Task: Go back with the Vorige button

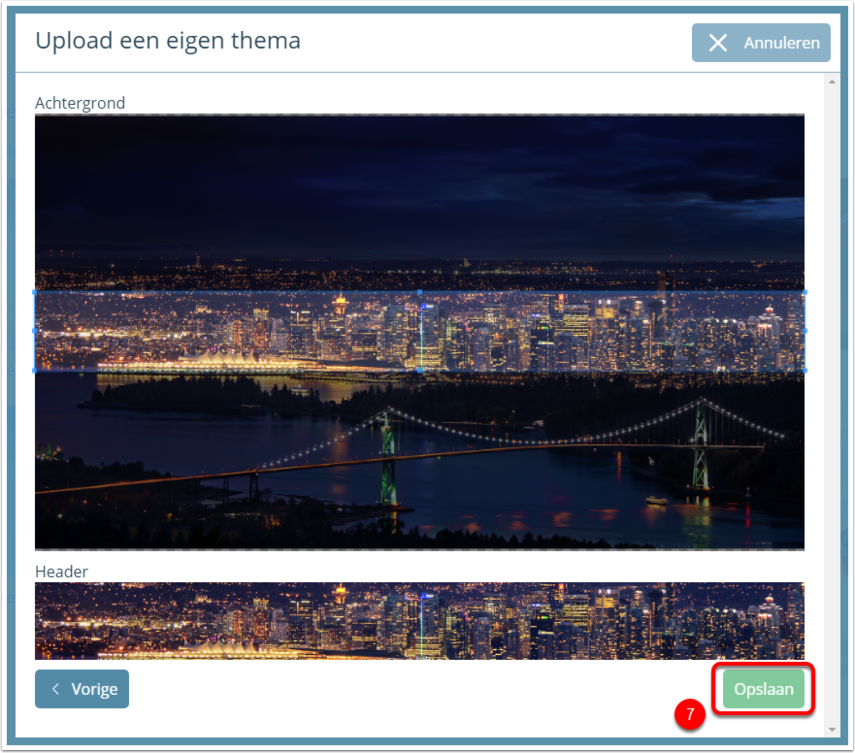Action: tap(82, 689)
